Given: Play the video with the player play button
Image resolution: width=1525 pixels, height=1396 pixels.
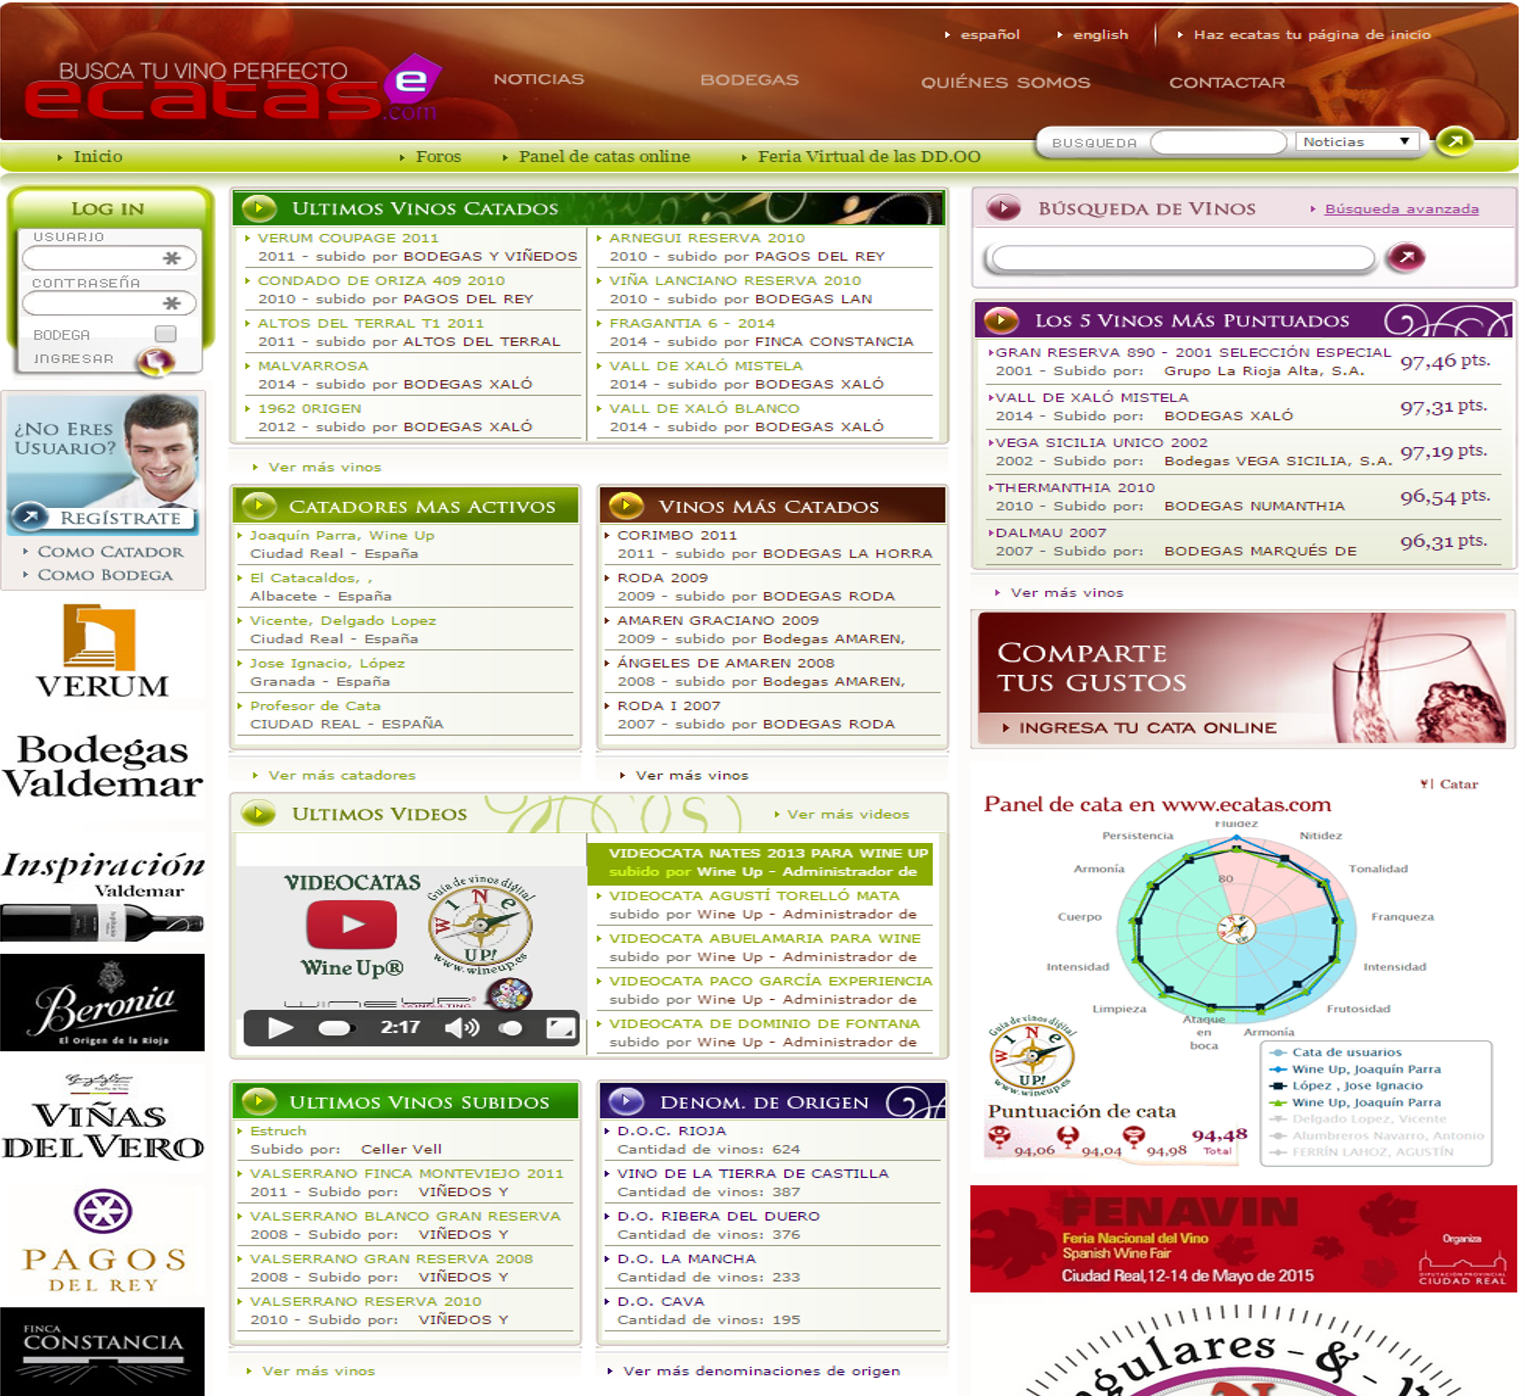Looking at the screenshot, I should tap(280, 1028).
